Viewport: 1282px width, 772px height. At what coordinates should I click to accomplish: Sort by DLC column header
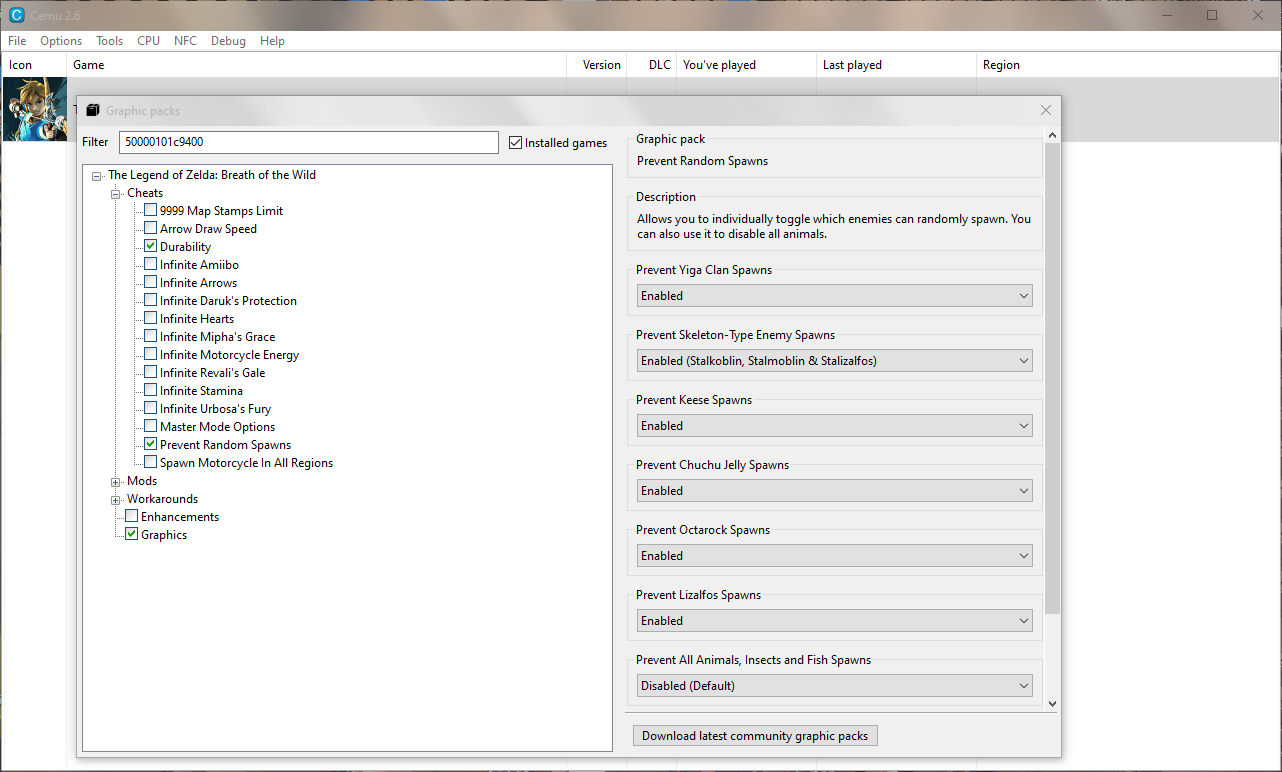(x=652, y=65)
